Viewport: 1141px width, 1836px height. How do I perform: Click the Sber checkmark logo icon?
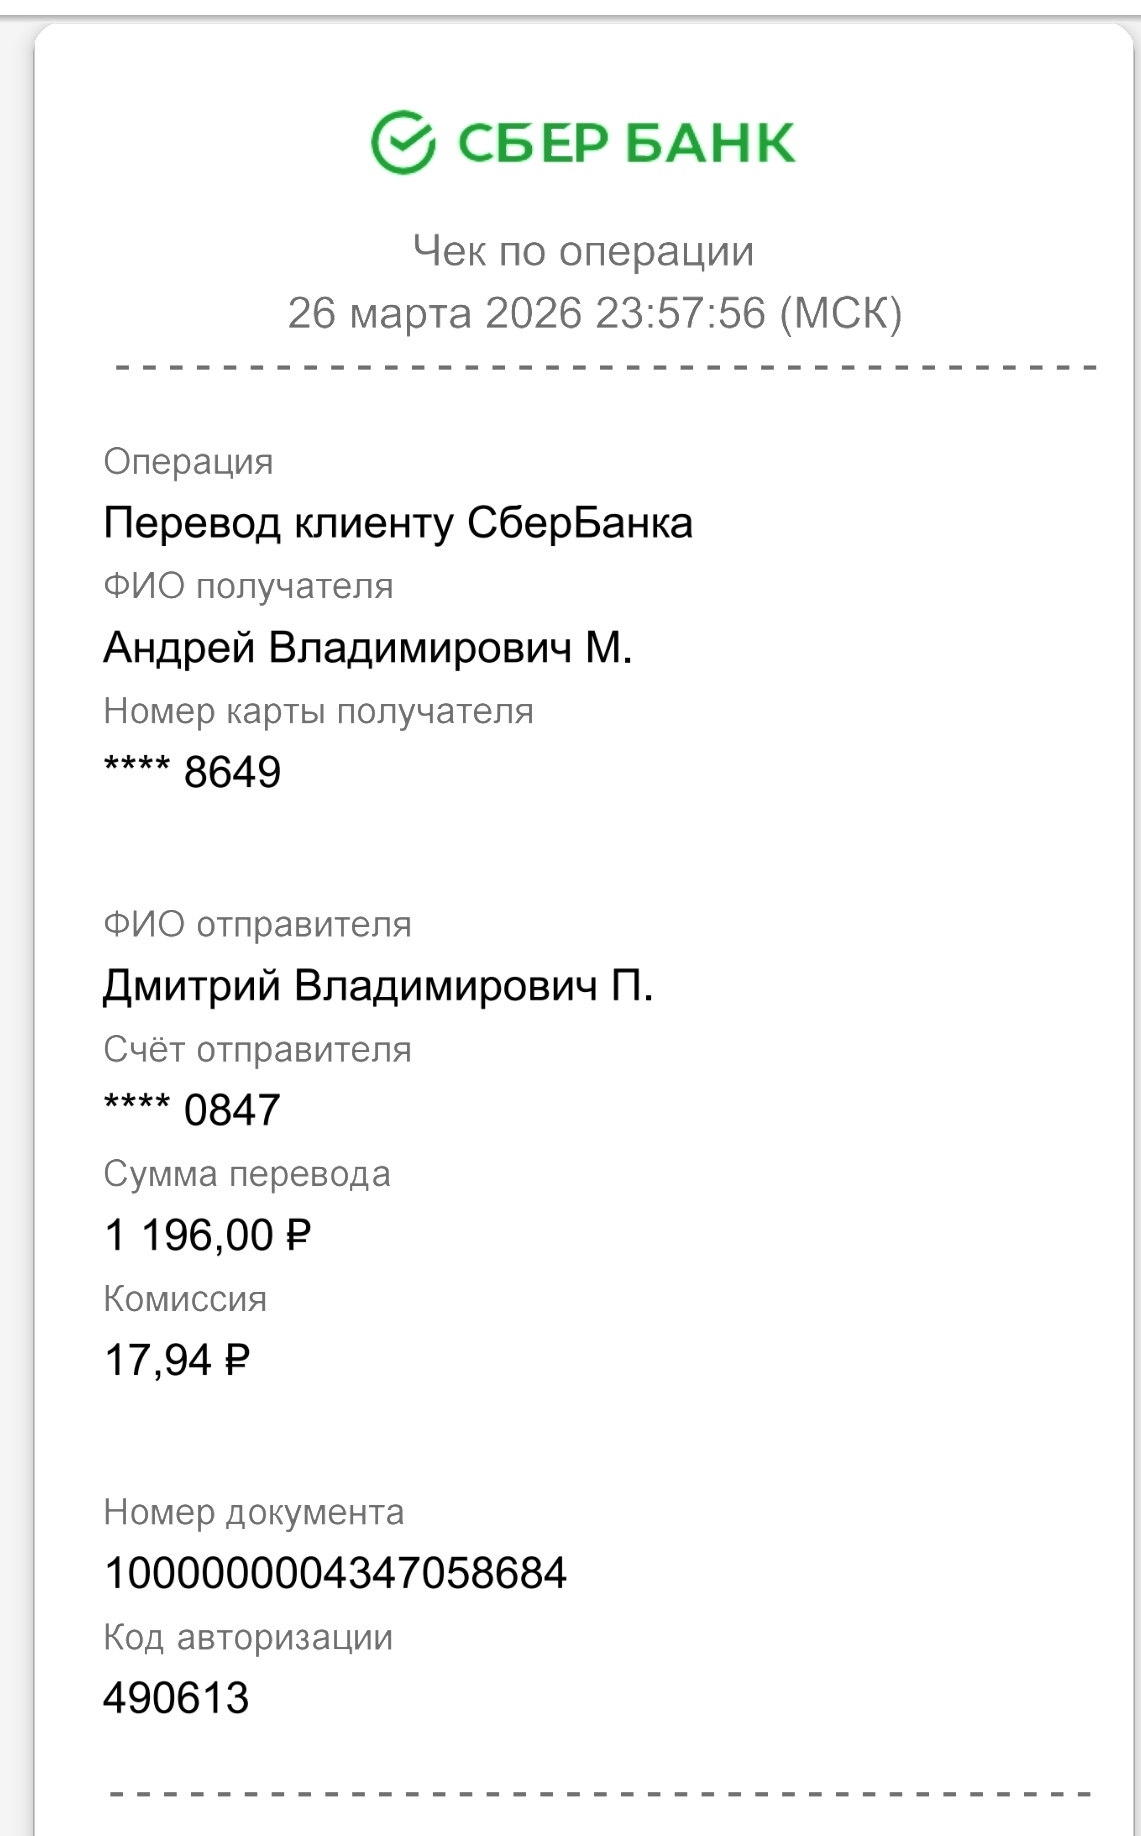pos(403,143)
